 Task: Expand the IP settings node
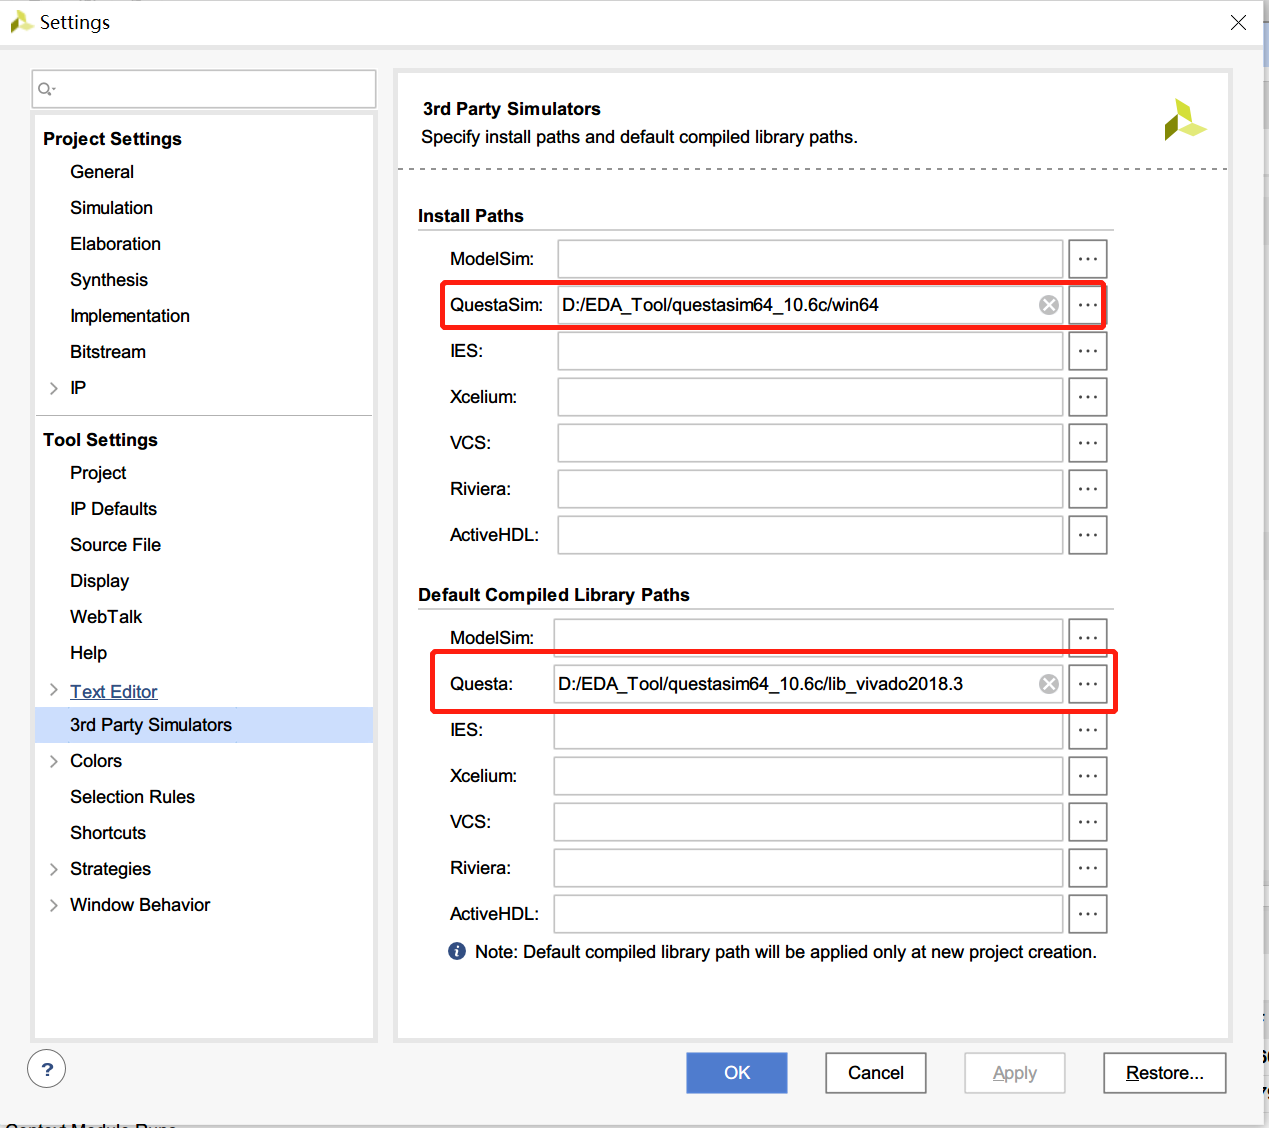click(x=54, y=388)
